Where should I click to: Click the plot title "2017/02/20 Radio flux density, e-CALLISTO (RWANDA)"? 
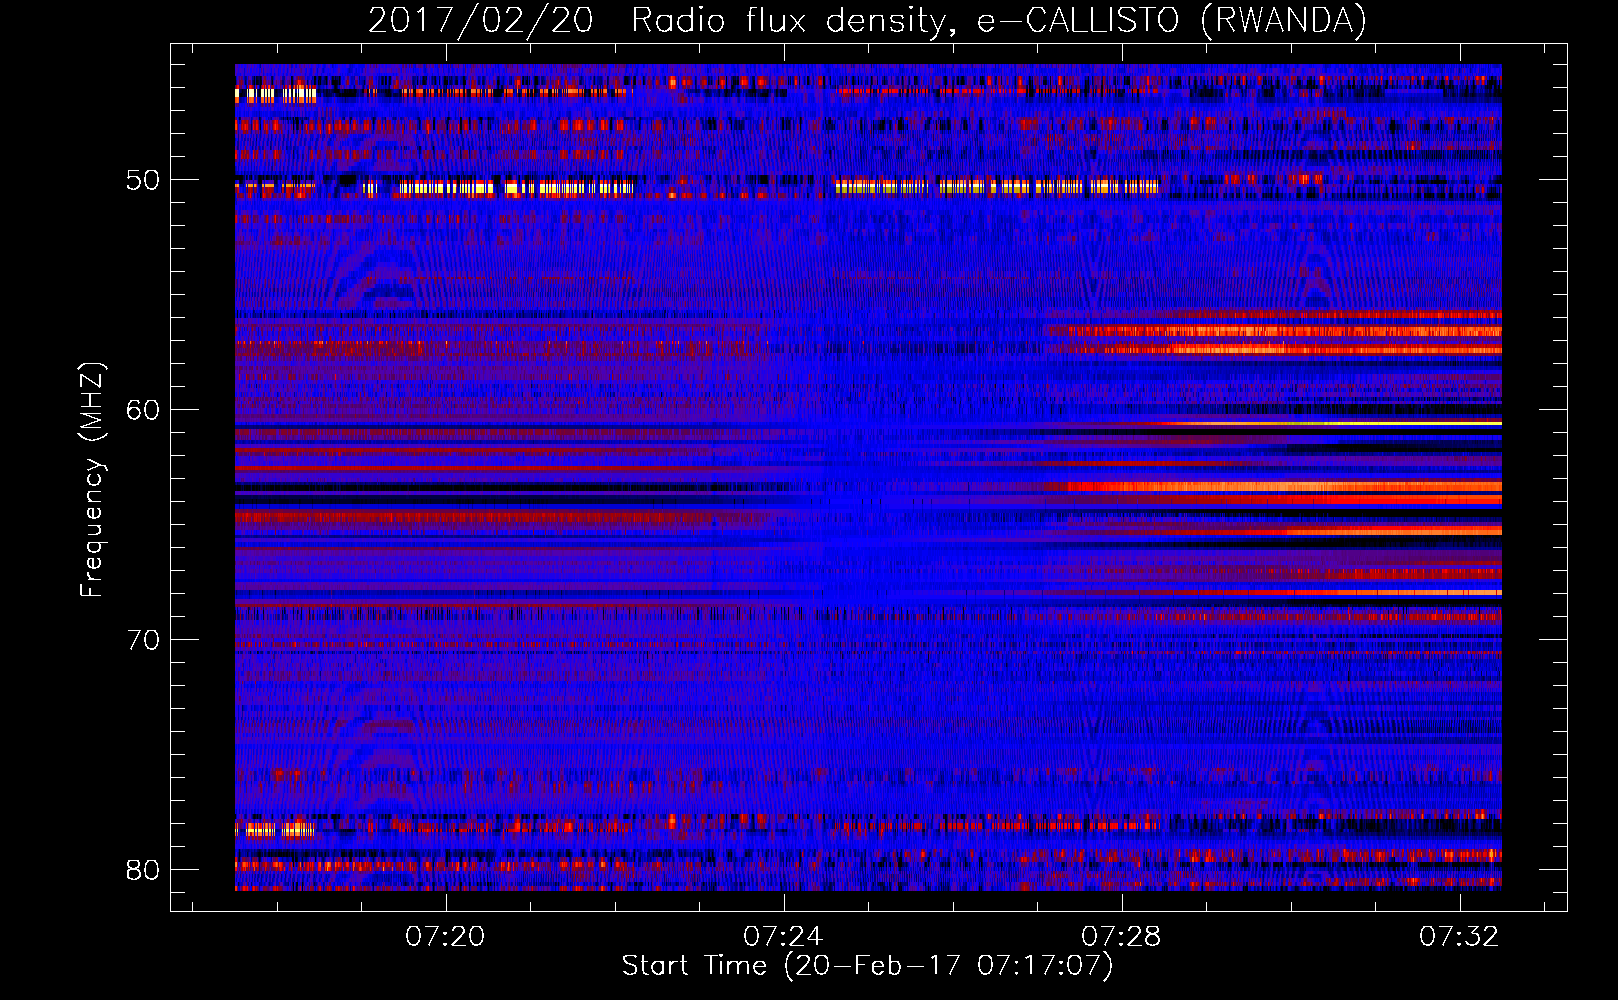(x=867, y=20)
